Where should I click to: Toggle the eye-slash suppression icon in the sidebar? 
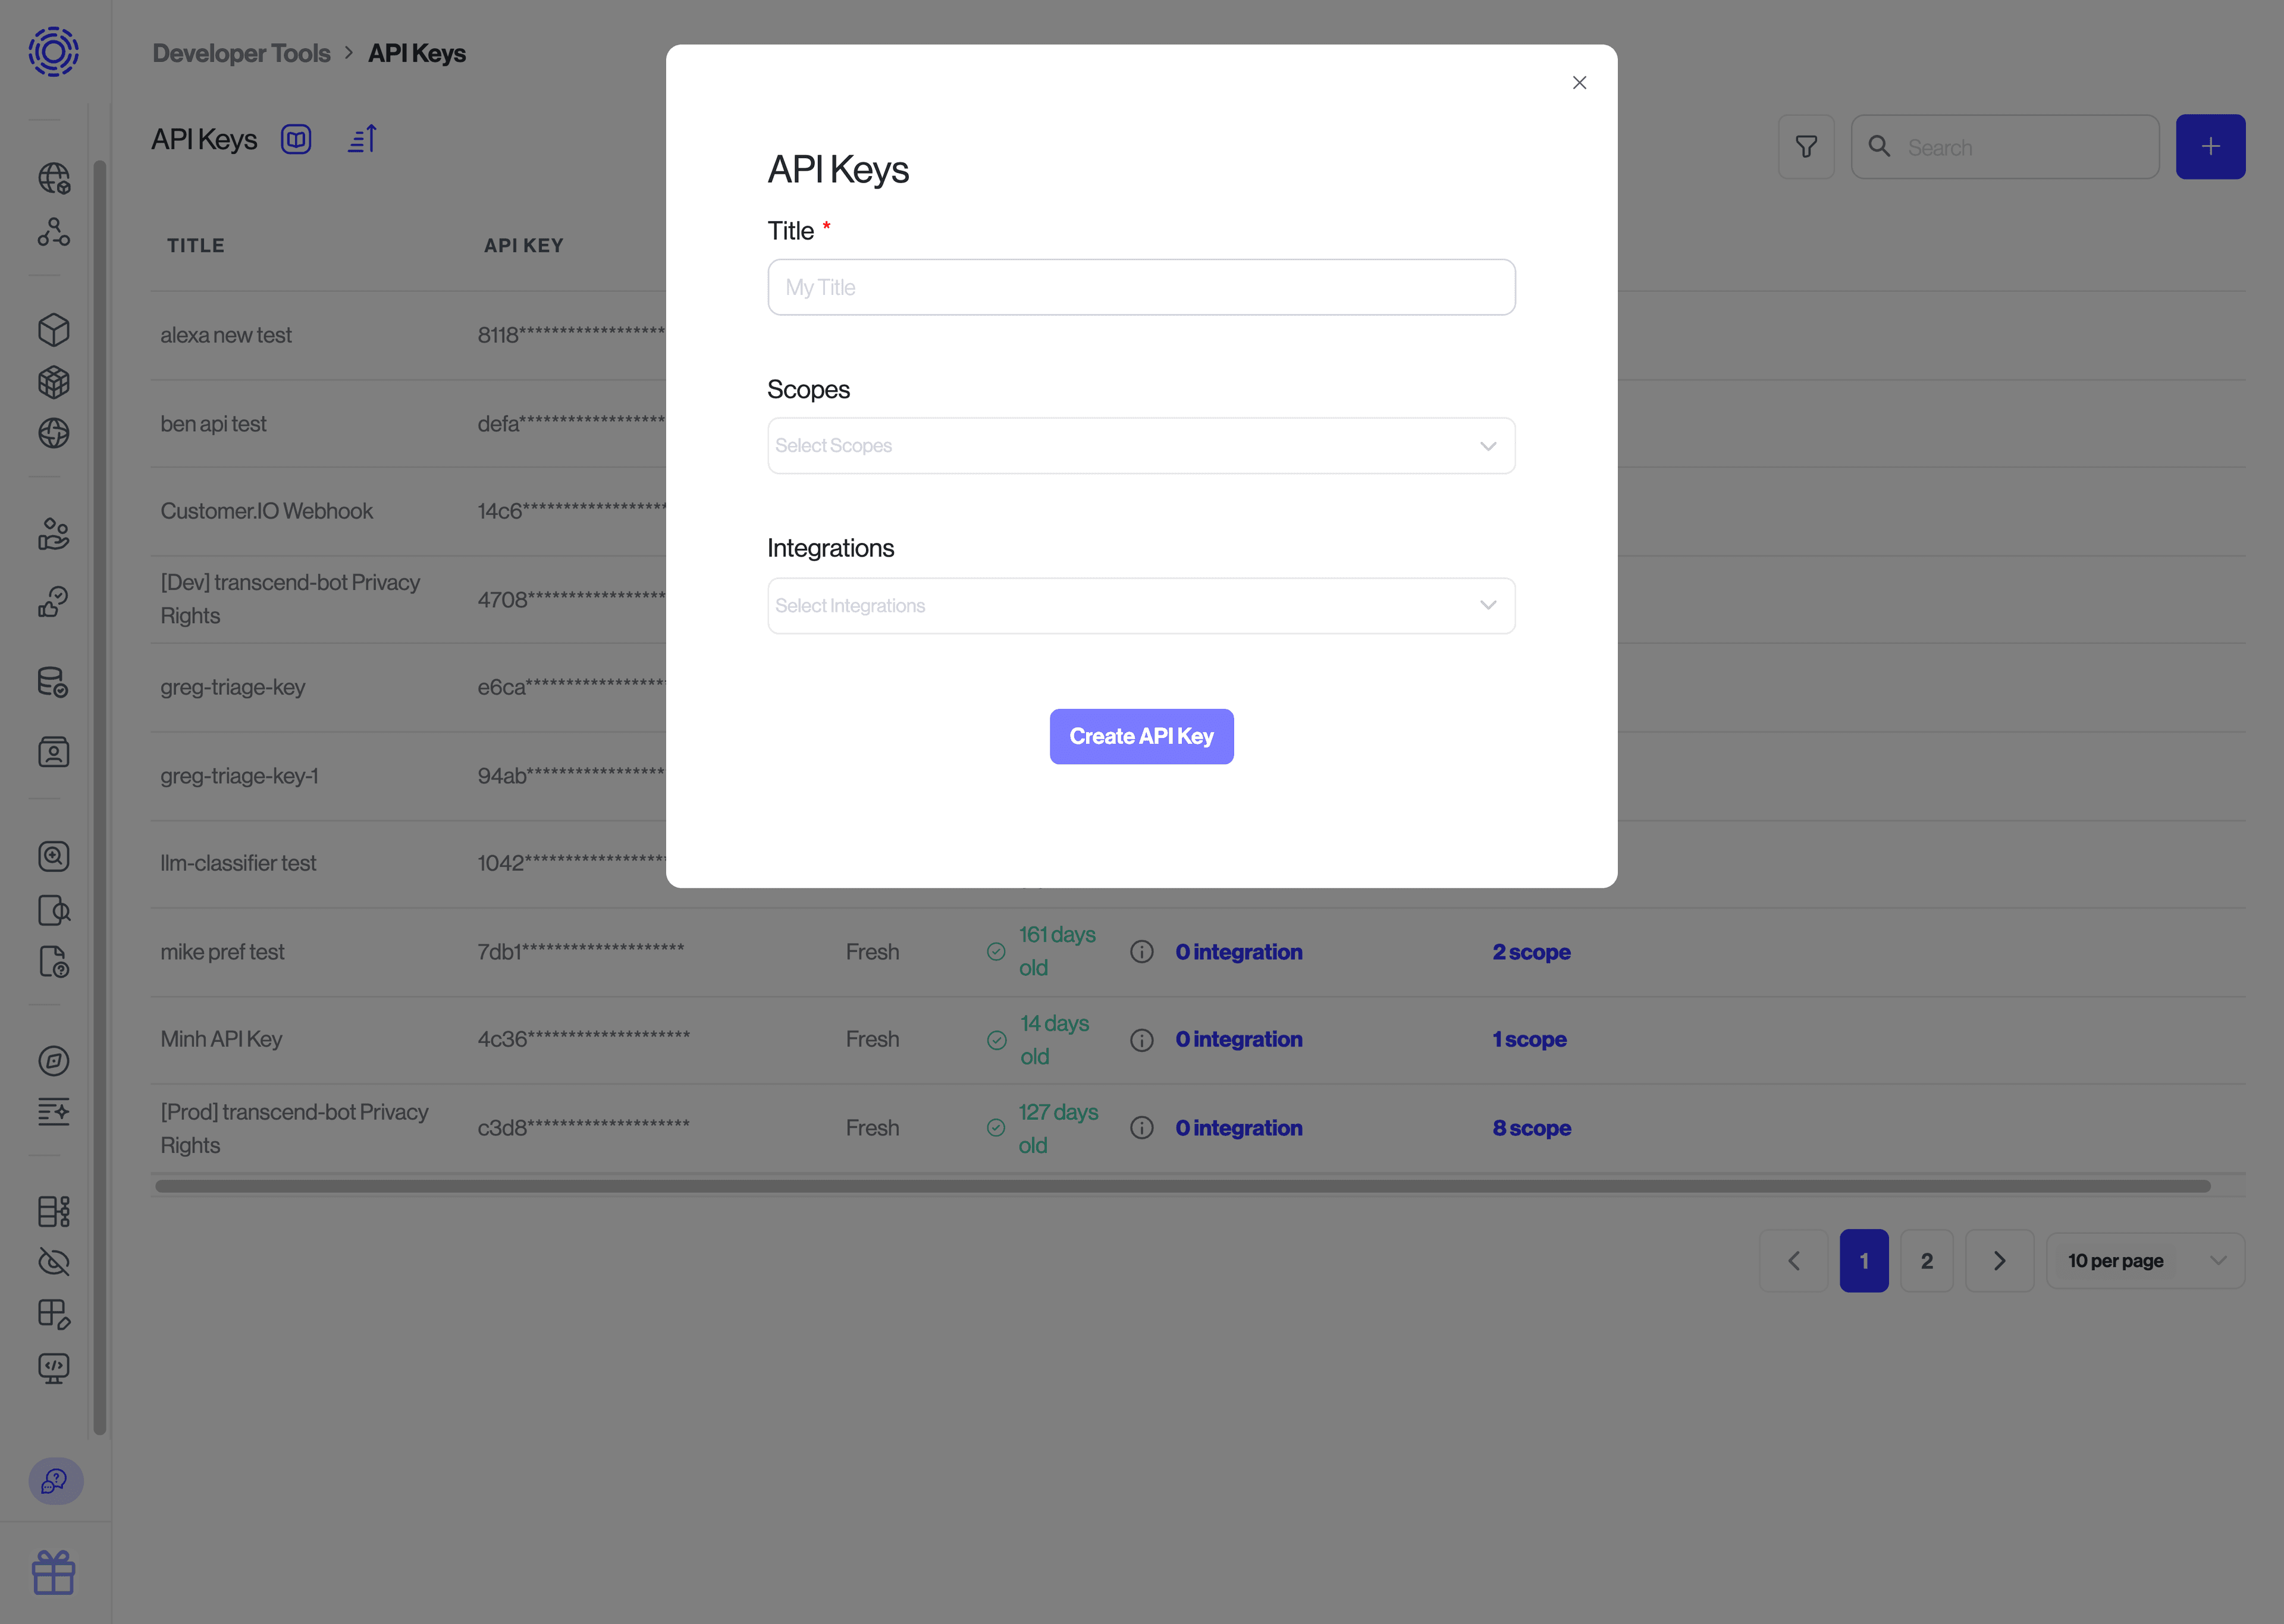(53, 1262)
